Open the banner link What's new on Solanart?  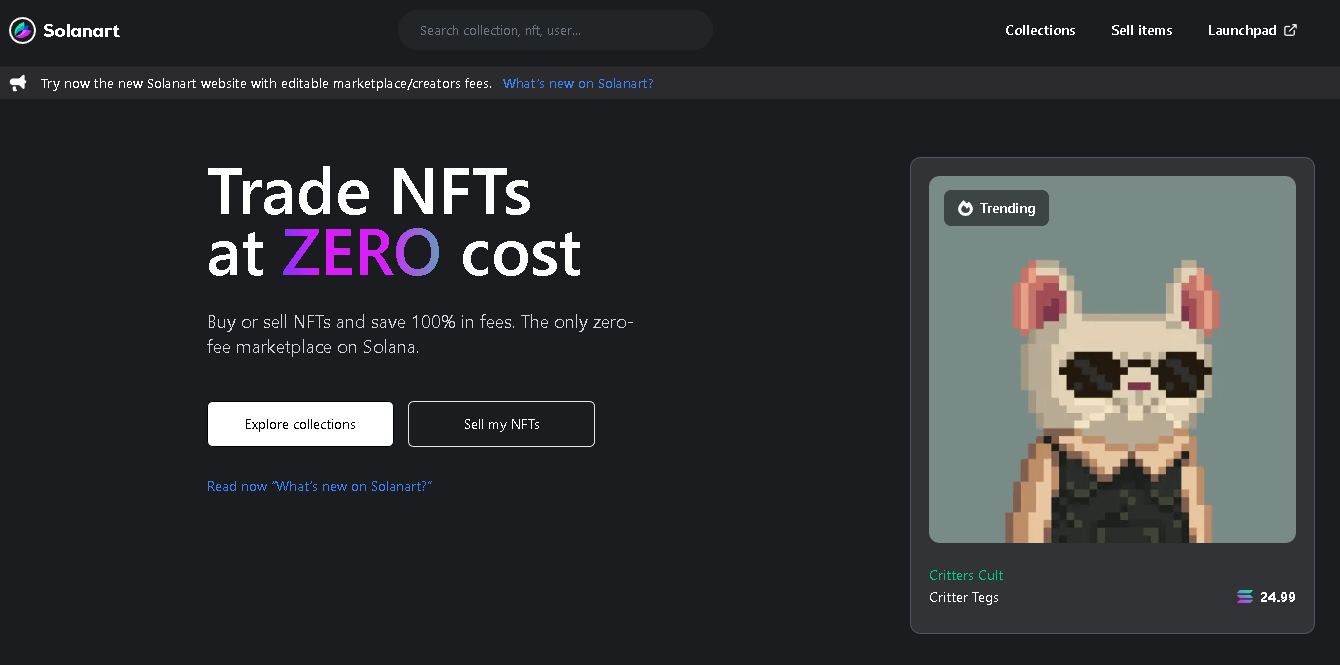(578, 83)
